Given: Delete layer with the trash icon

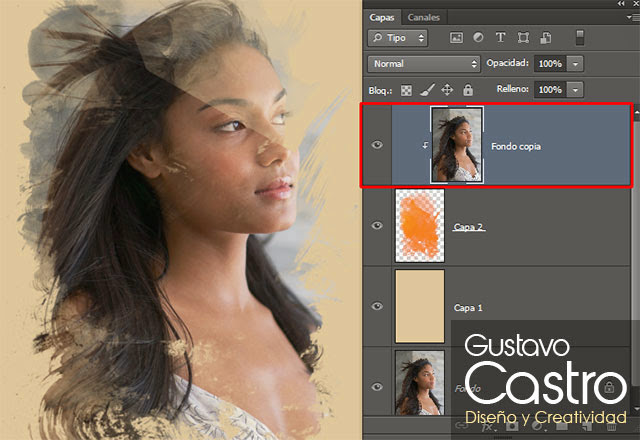Looking at the screenshot, I should (x=611, y=427).
